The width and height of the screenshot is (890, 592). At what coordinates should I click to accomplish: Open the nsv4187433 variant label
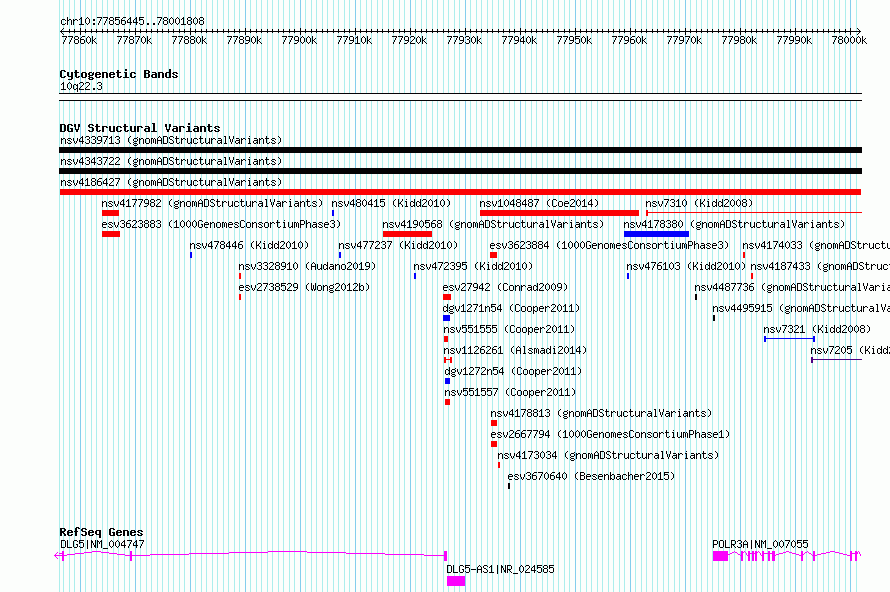(x=820, y=266)
